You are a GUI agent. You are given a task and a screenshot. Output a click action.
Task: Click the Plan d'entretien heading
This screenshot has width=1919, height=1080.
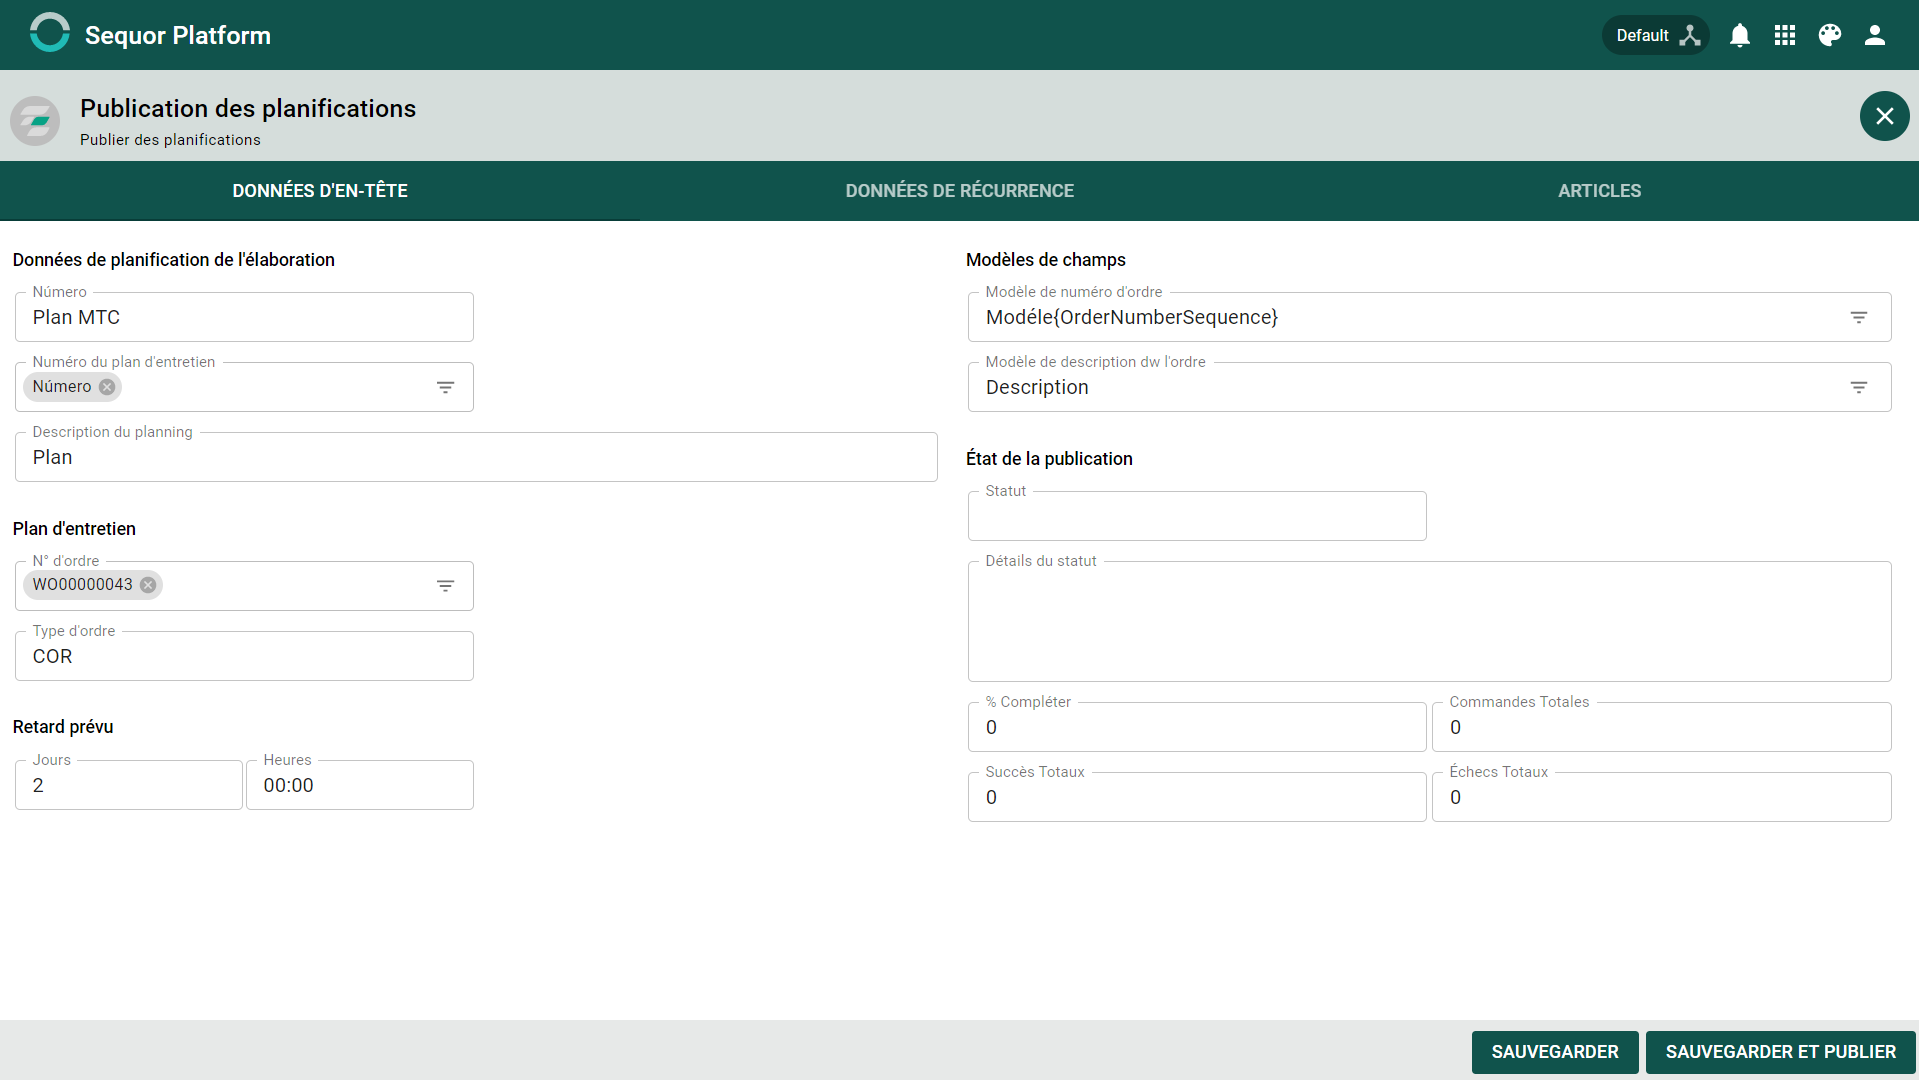pos(74,529)
